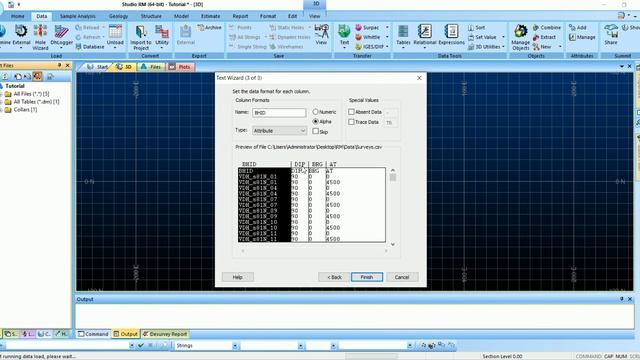Click the Sort tool

click(x=476, y=27)
